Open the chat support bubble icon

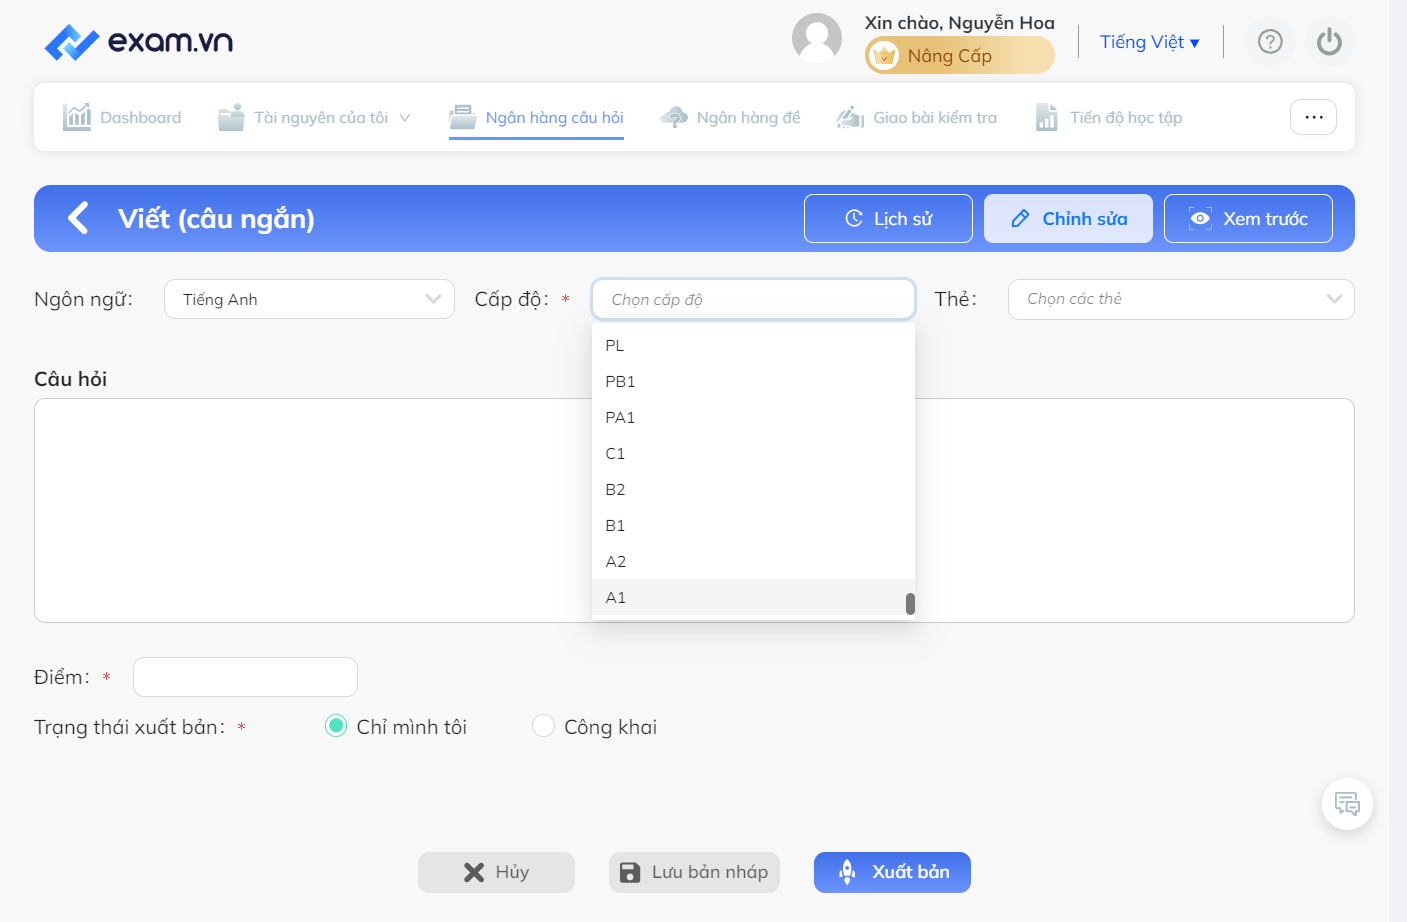point(1347,804)
